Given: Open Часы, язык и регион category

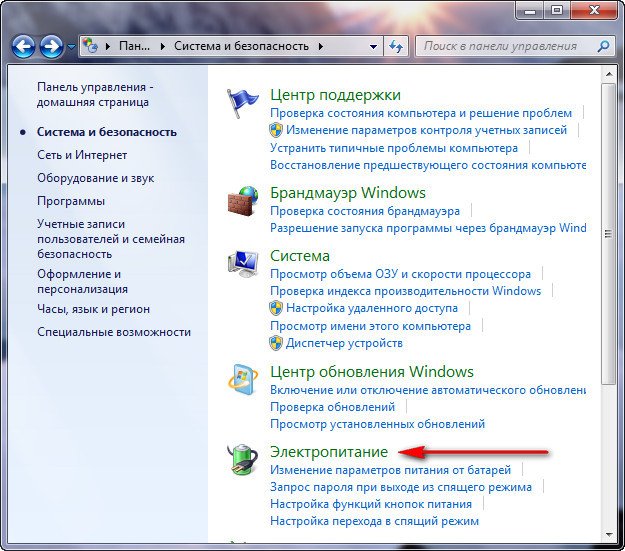Looking at the screenshot, I should 93,309.
